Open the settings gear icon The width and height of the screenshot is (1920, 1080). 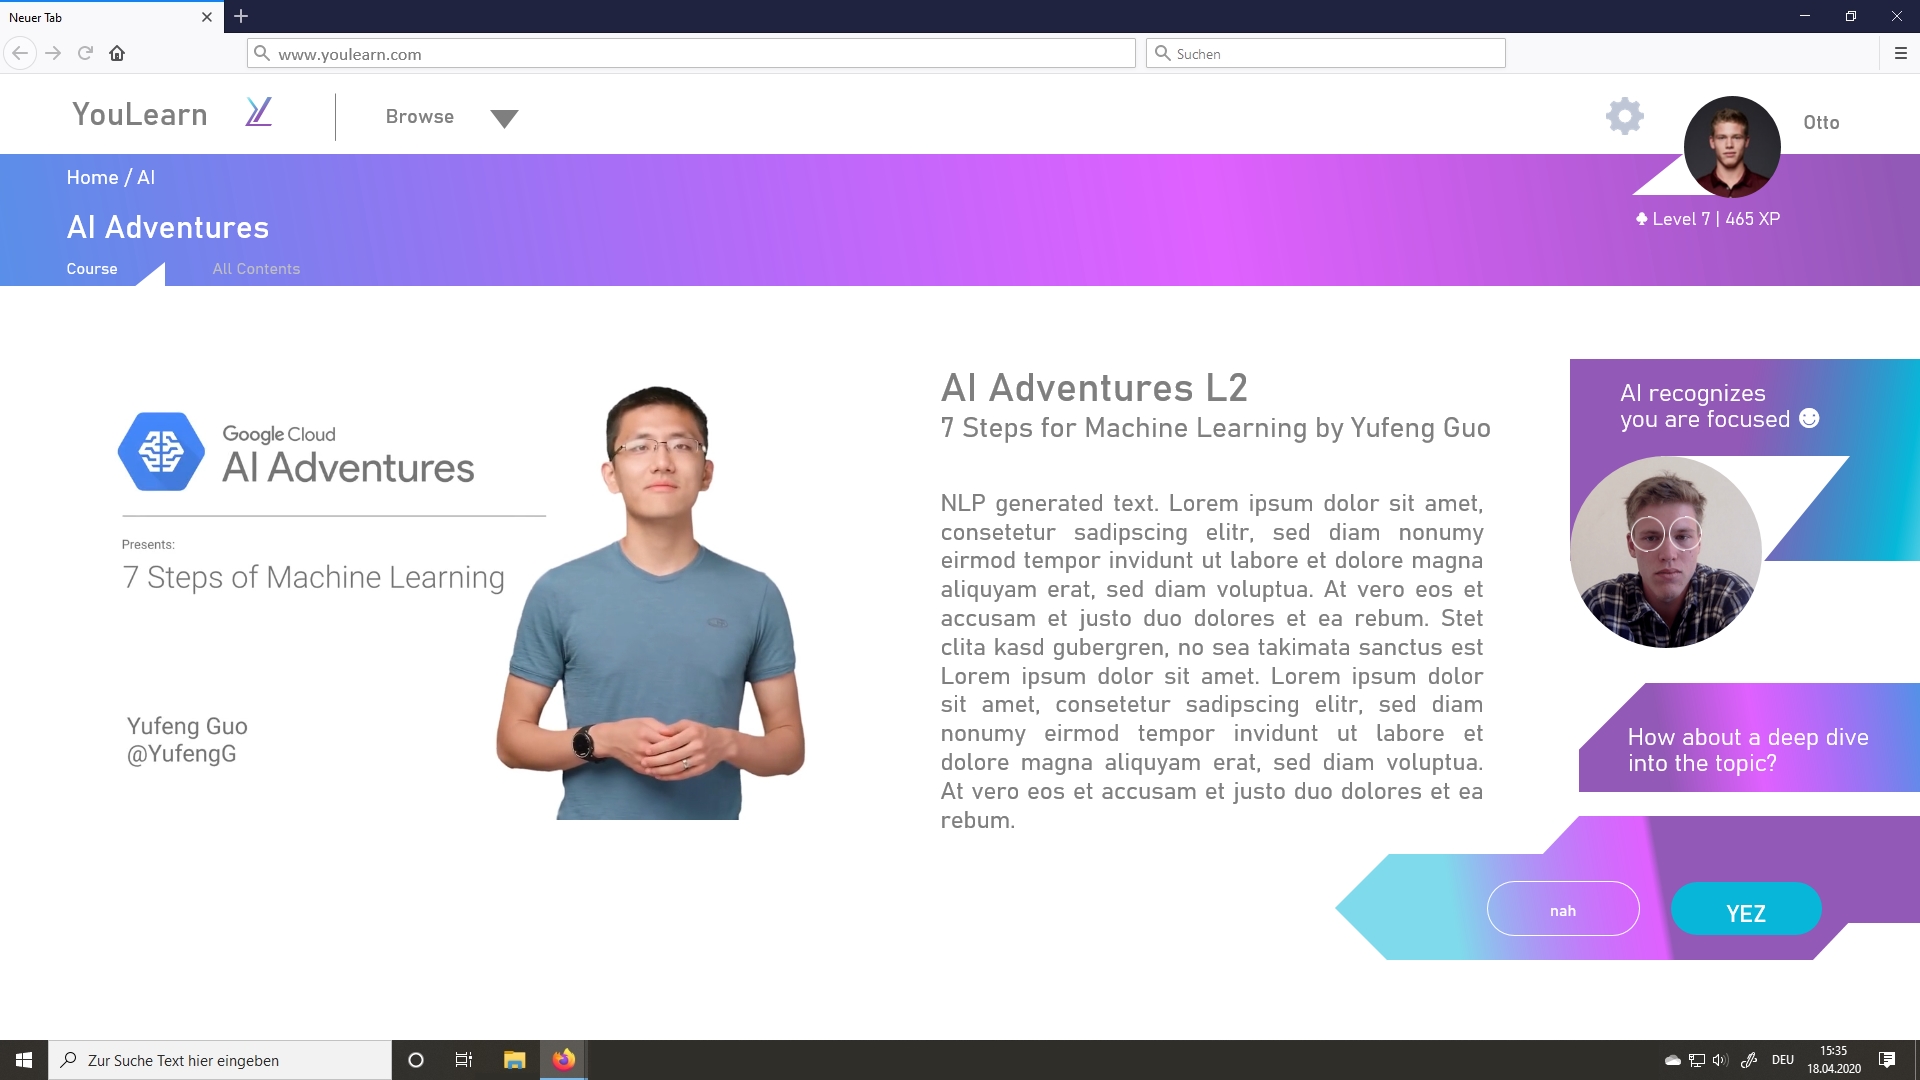1624,117
